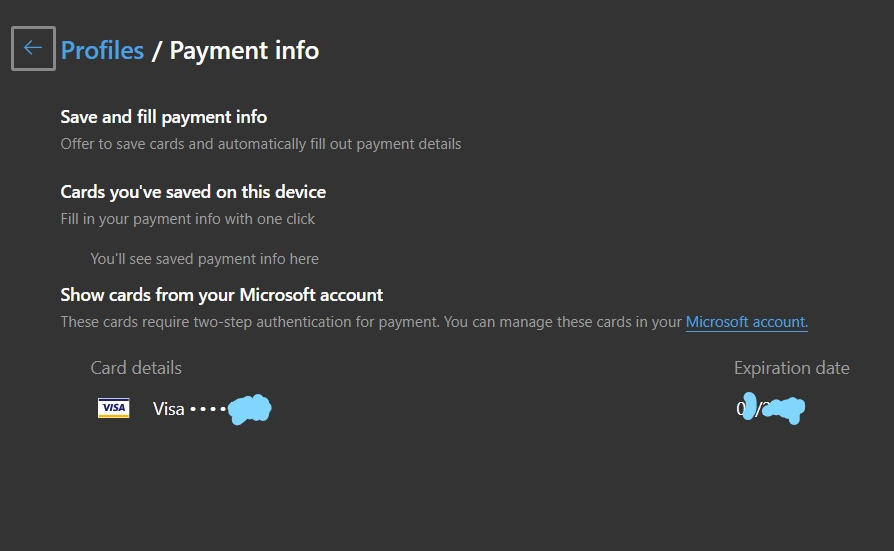
Task: Click the Card details column header
Action: 136,368
